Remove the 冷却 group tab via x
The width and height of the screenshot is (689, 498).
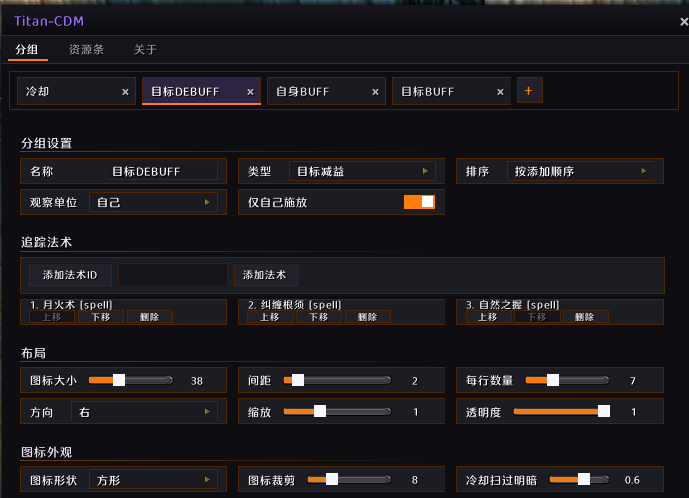click(x=125, y=92)
